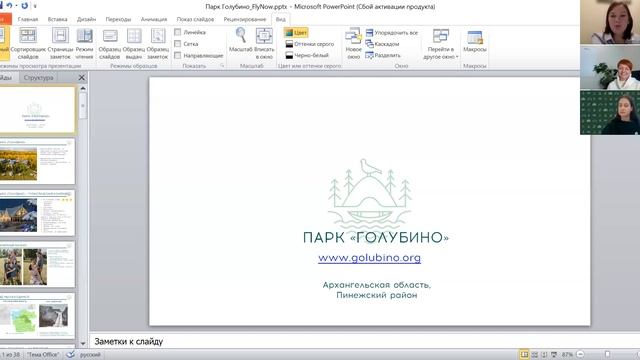Click Move Split (Разделить)
The height and width of the screenshot is (360, 640).
click(x=383, y=55)
